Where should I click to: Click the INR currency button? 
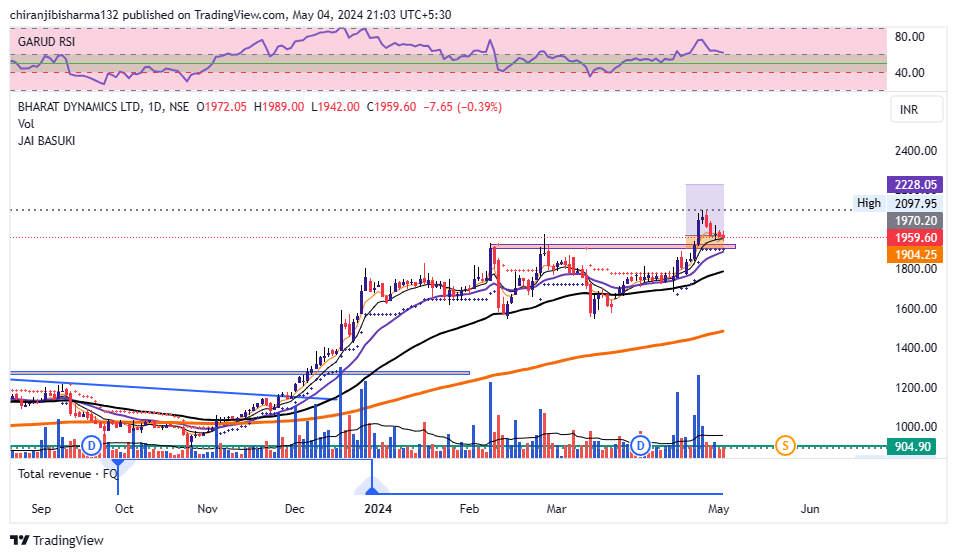click(916, 110)
